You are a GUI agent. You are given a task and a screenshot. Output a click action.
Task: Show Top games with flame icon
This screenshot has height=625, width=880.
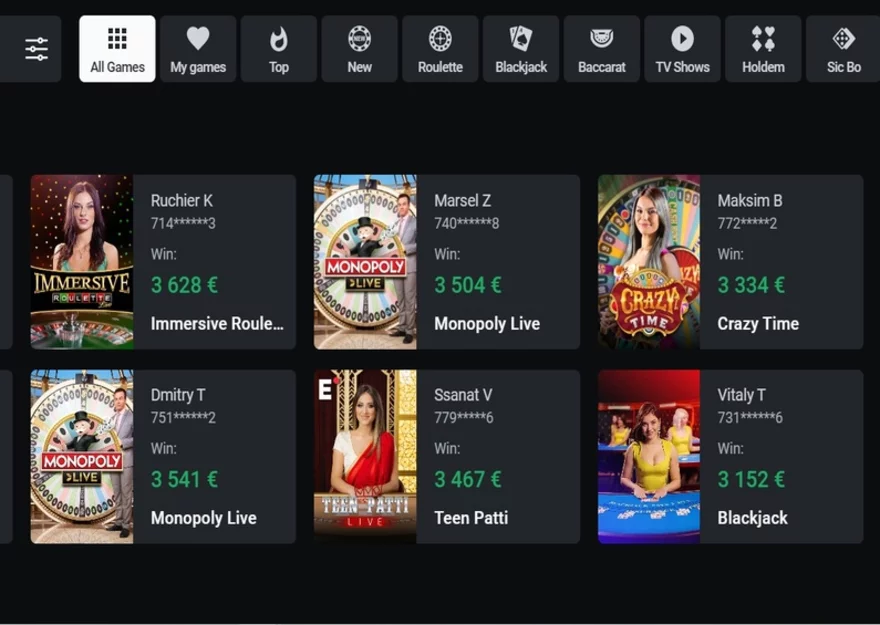point(278,49)
